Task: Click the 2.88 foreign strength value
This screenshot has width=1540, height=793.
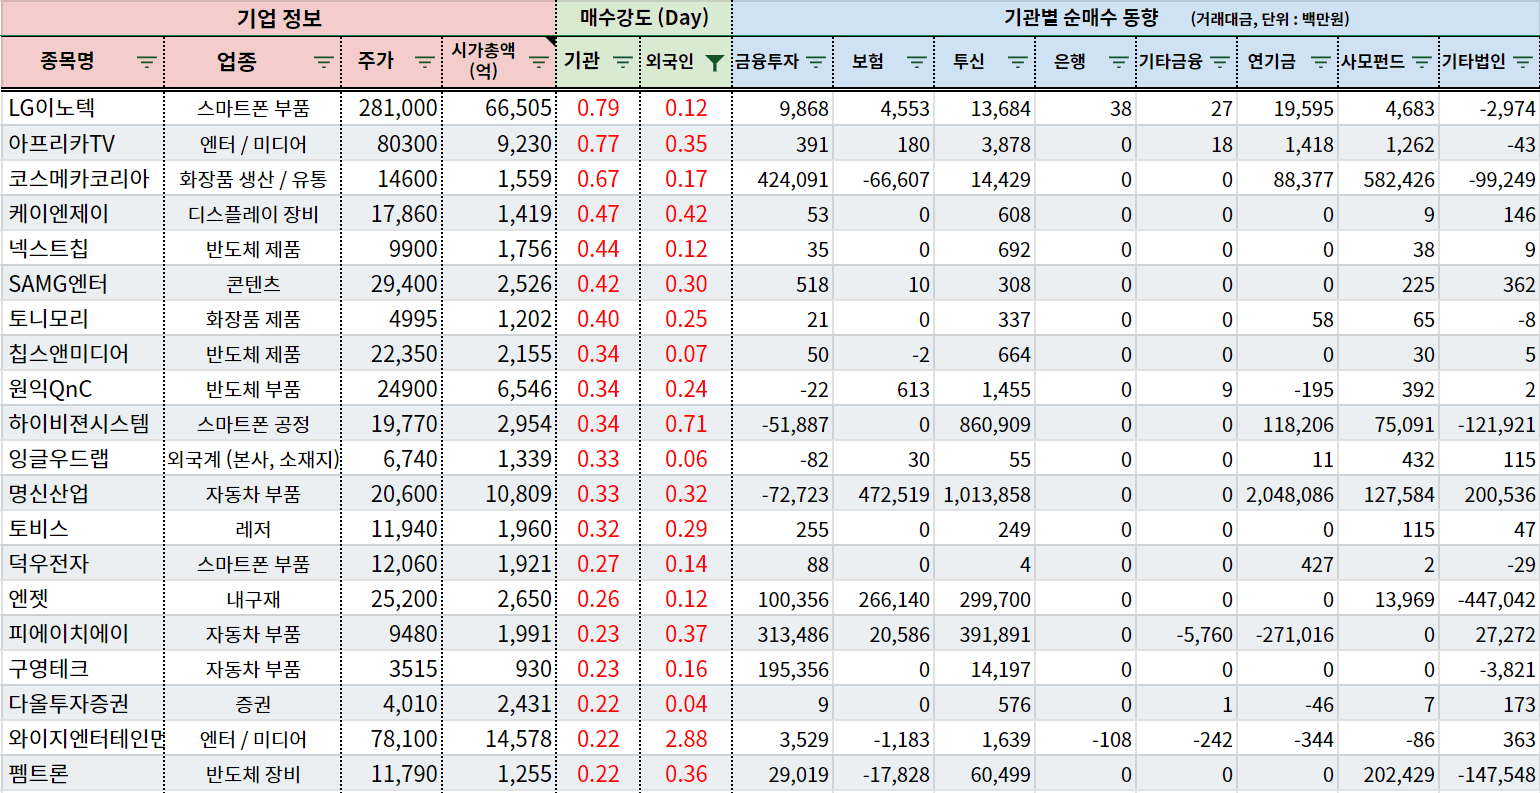Action: coord(686,739)
